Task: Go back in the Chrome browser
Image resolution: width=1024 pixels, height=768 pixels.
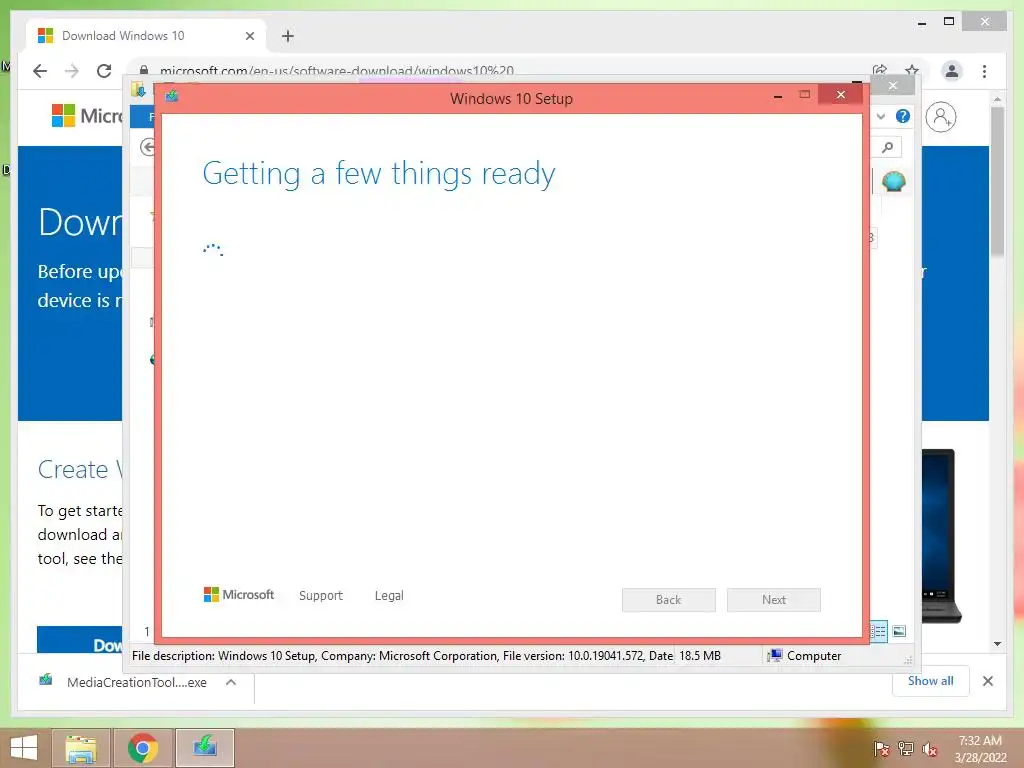Action: pyautogui.click(x=40, y=71)
